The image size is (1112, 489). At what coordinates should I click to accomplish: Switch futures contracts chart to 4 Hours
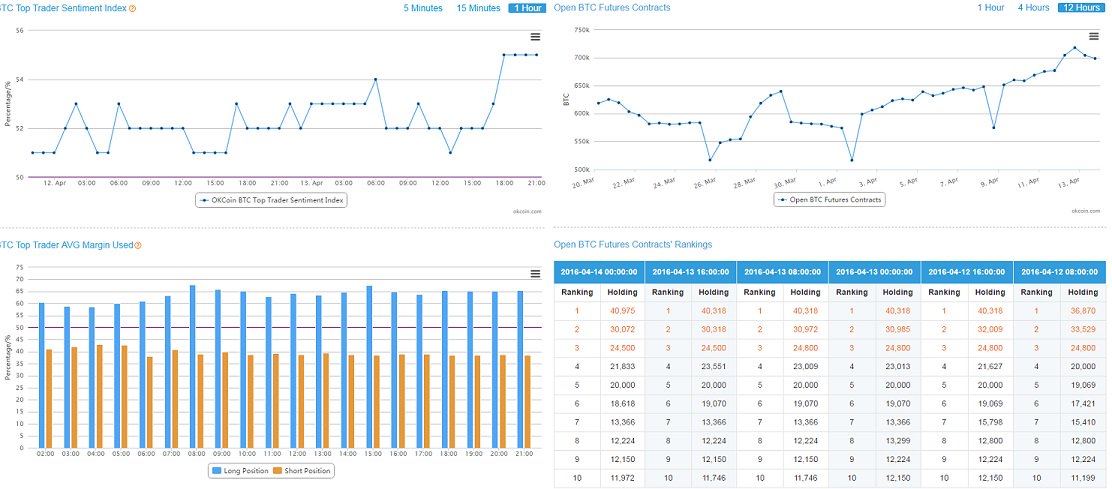click(x=1033, y=8)
